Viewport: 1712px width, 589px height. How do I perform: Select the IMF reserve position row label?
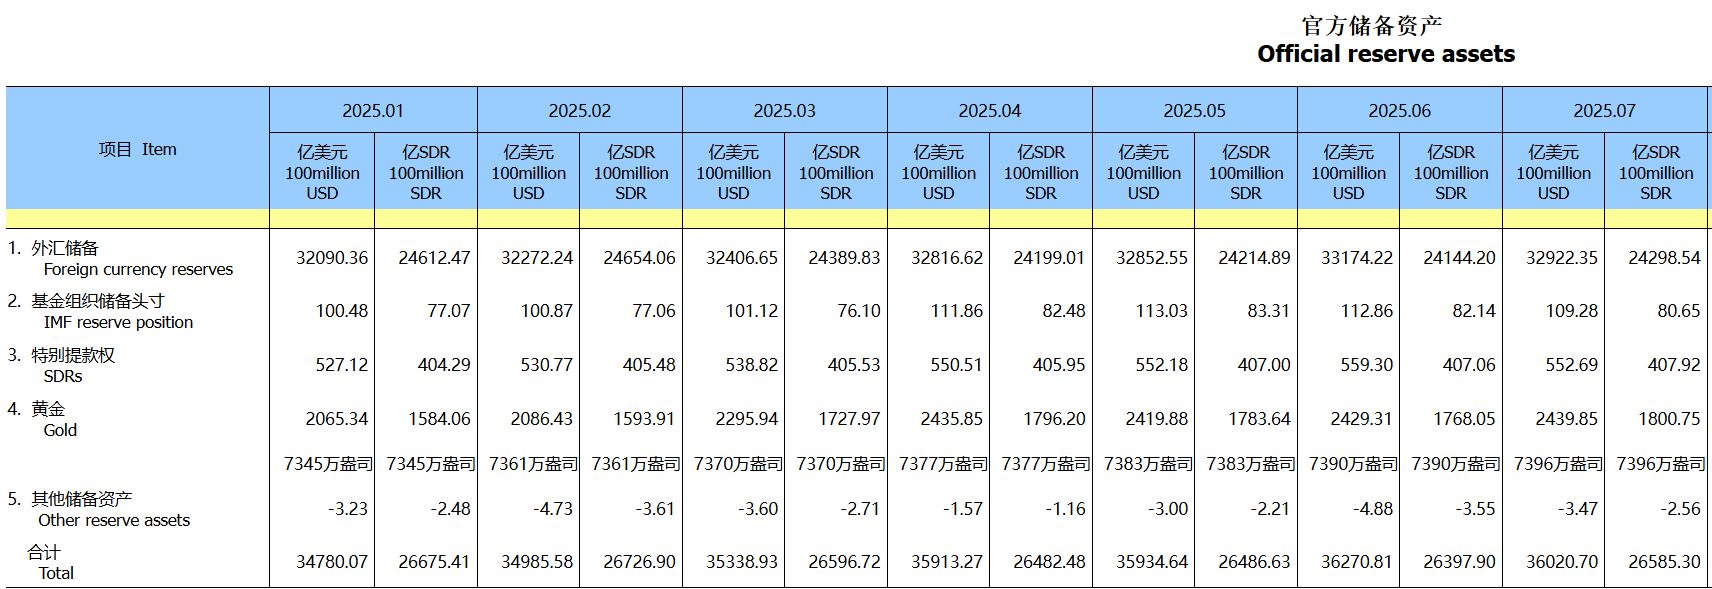click(x=118, y=322)
